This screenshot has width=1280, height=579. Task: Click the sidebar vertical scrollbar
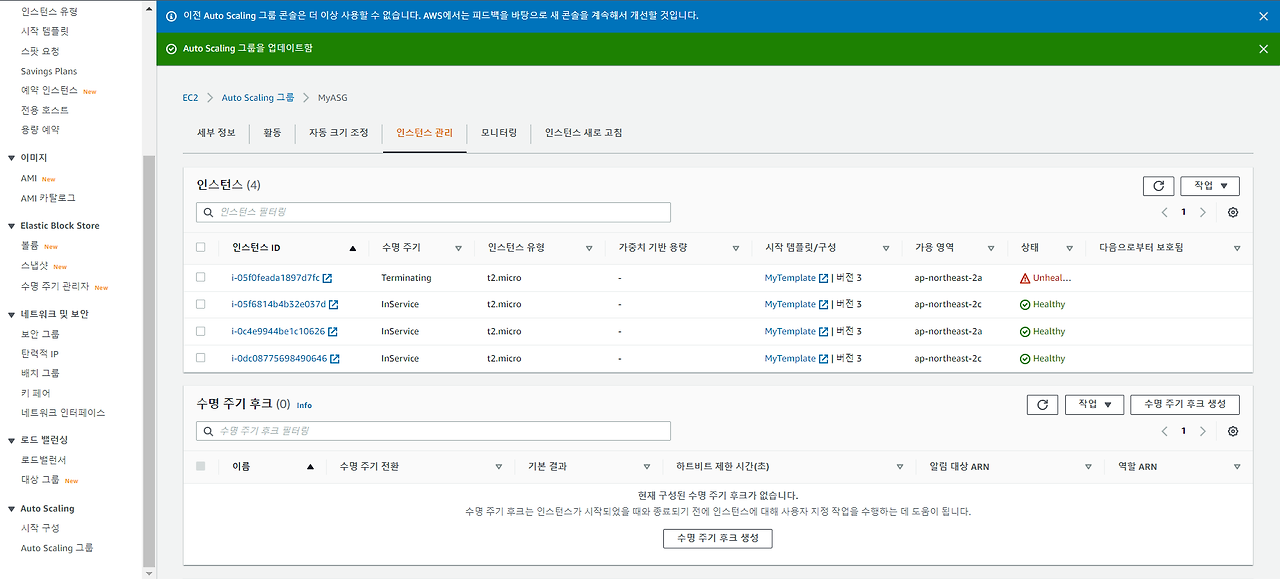149,360
